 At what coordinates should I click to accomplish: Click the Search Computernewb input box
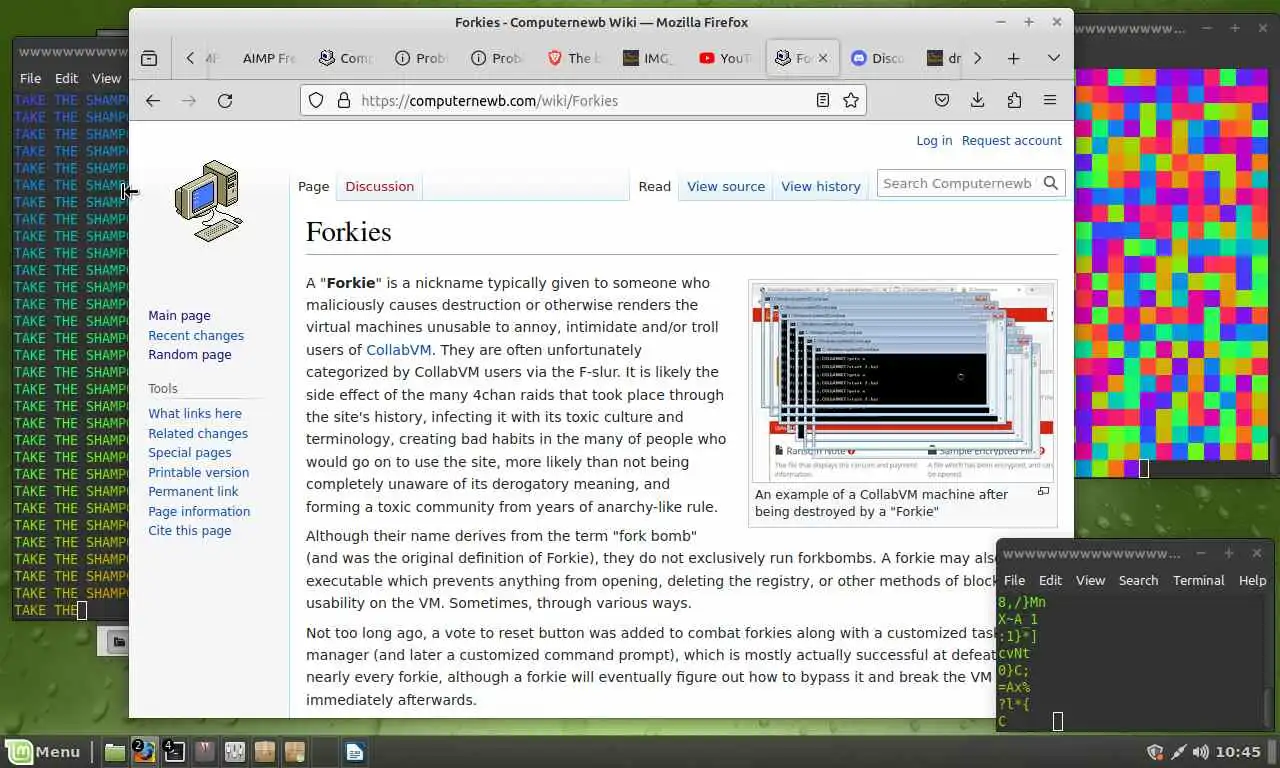(957, 183)
